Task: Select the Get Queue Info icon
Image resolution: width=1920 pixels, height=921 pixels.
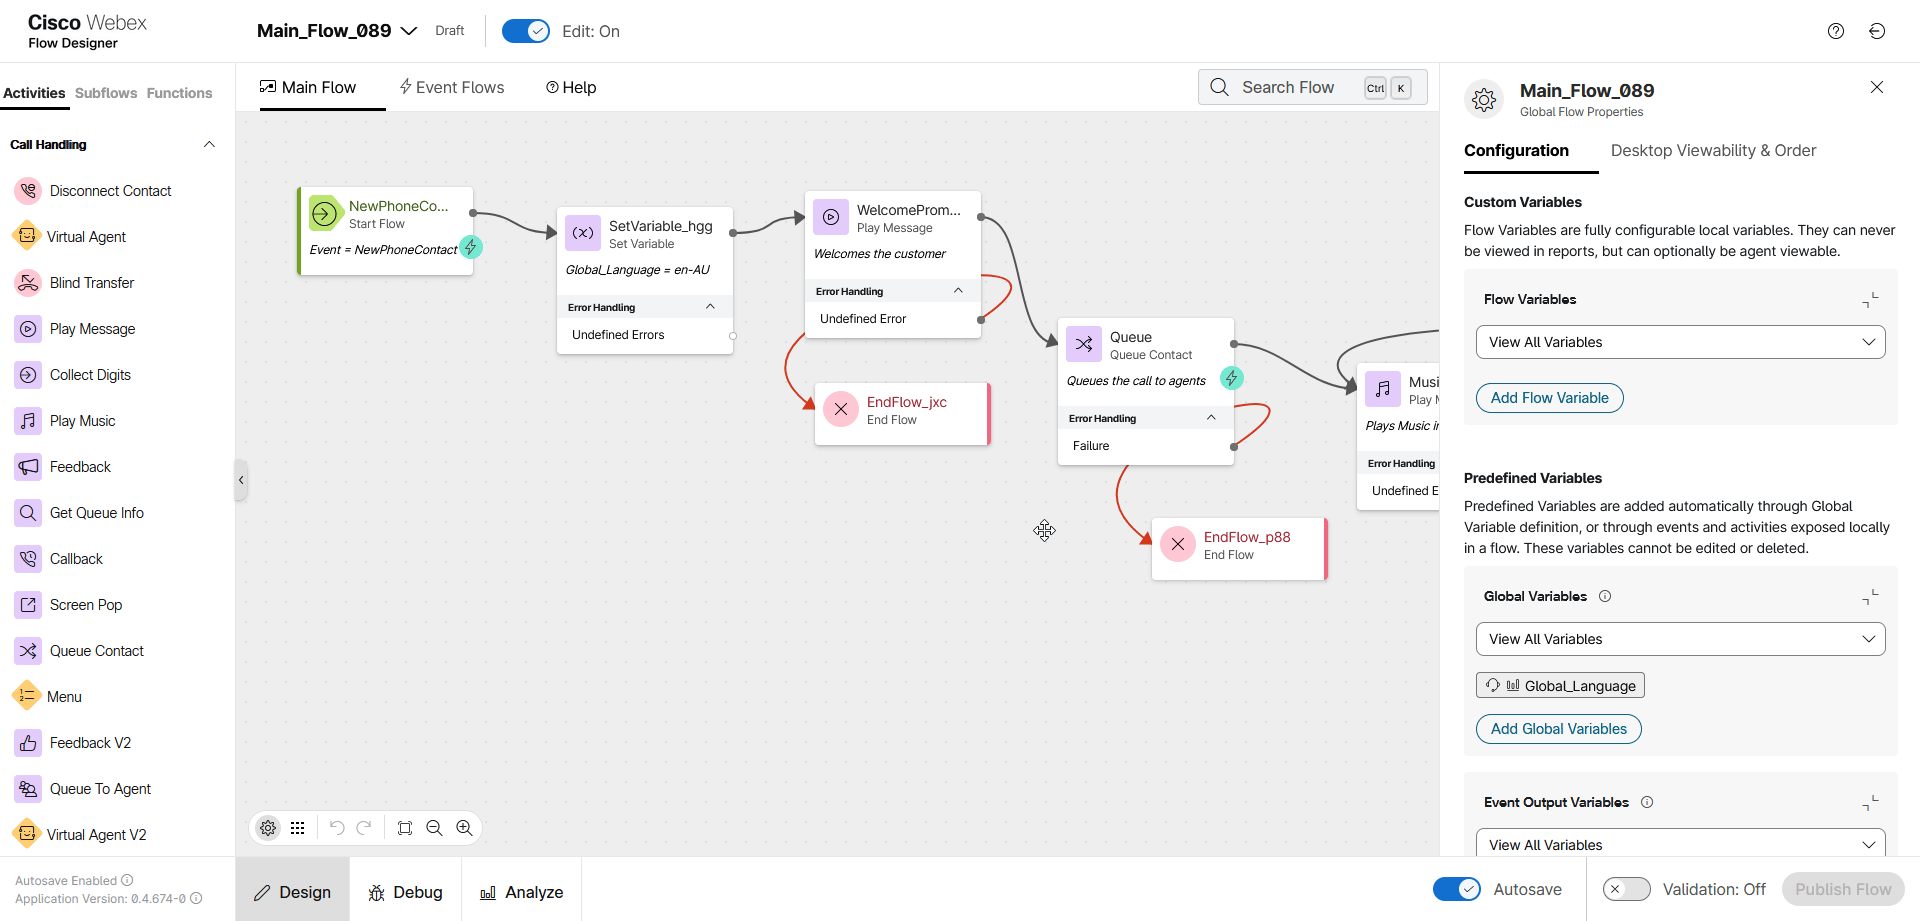Action: click(x=28, y=513)
